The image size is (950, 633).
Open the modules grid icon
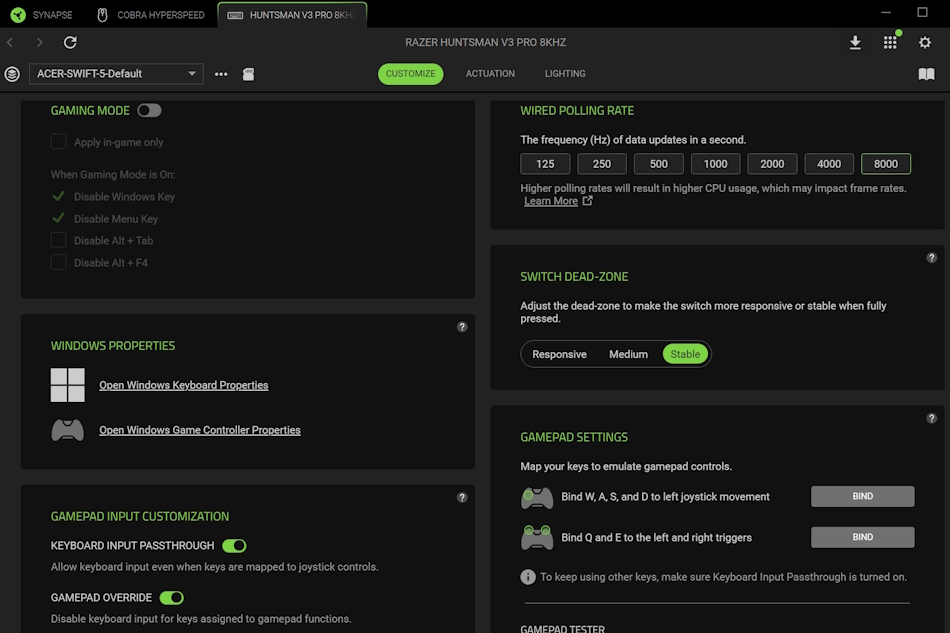(890, 42)
